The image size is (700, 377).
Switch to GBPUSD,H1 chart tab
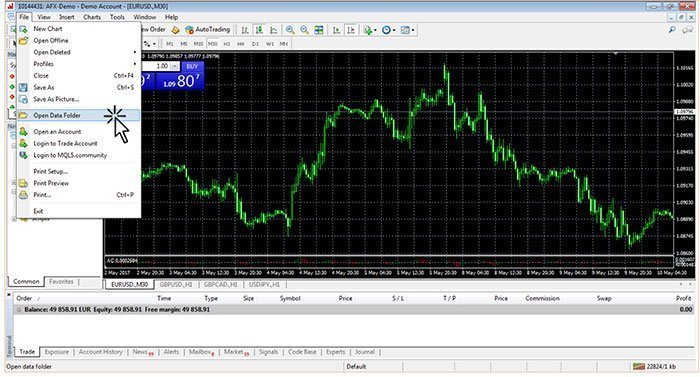click(176, 285)
